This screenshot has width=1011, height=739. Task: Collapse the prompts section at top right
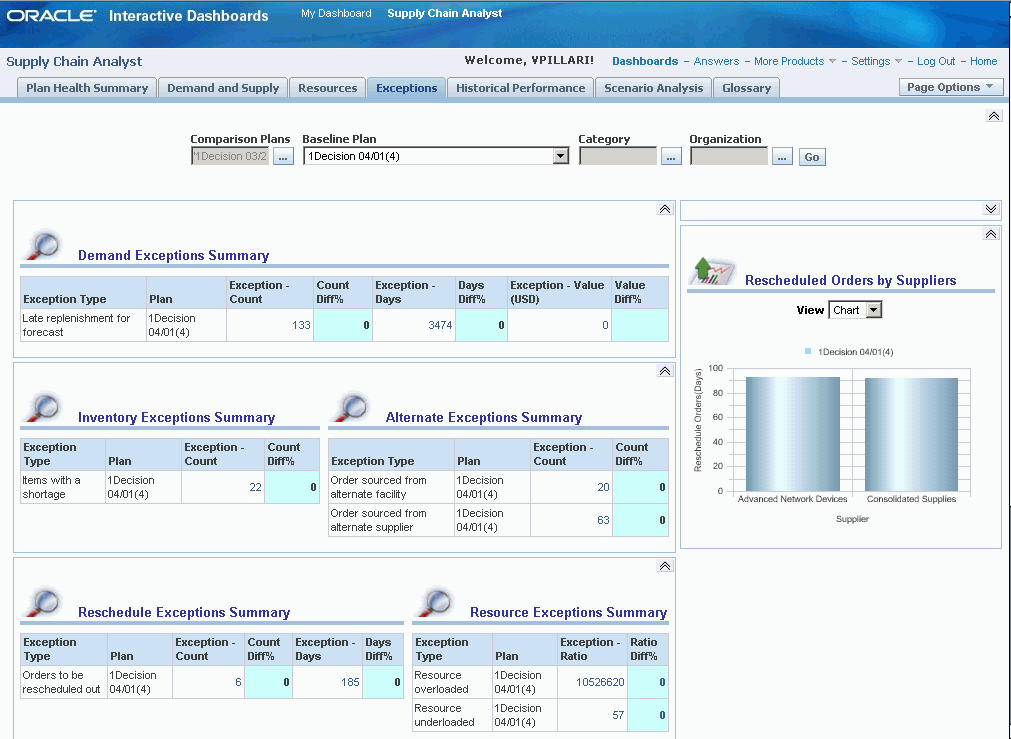tap(994, 116)
